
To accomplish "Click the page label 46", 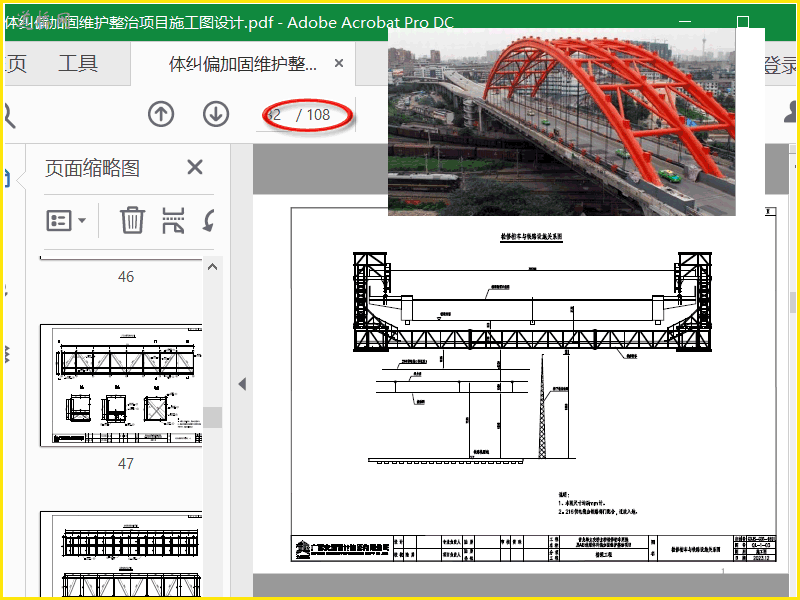I will click(126, 277).
